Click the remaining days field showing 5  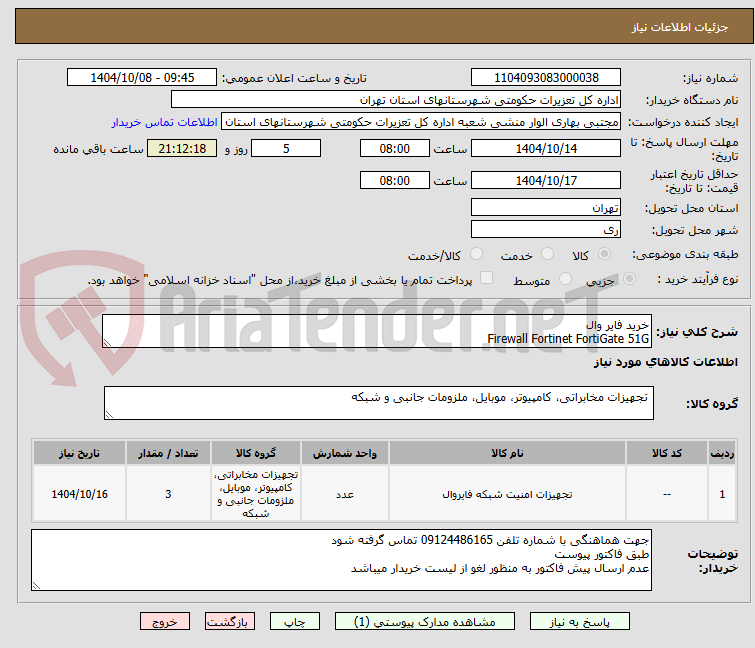click(x=286, y=148)
